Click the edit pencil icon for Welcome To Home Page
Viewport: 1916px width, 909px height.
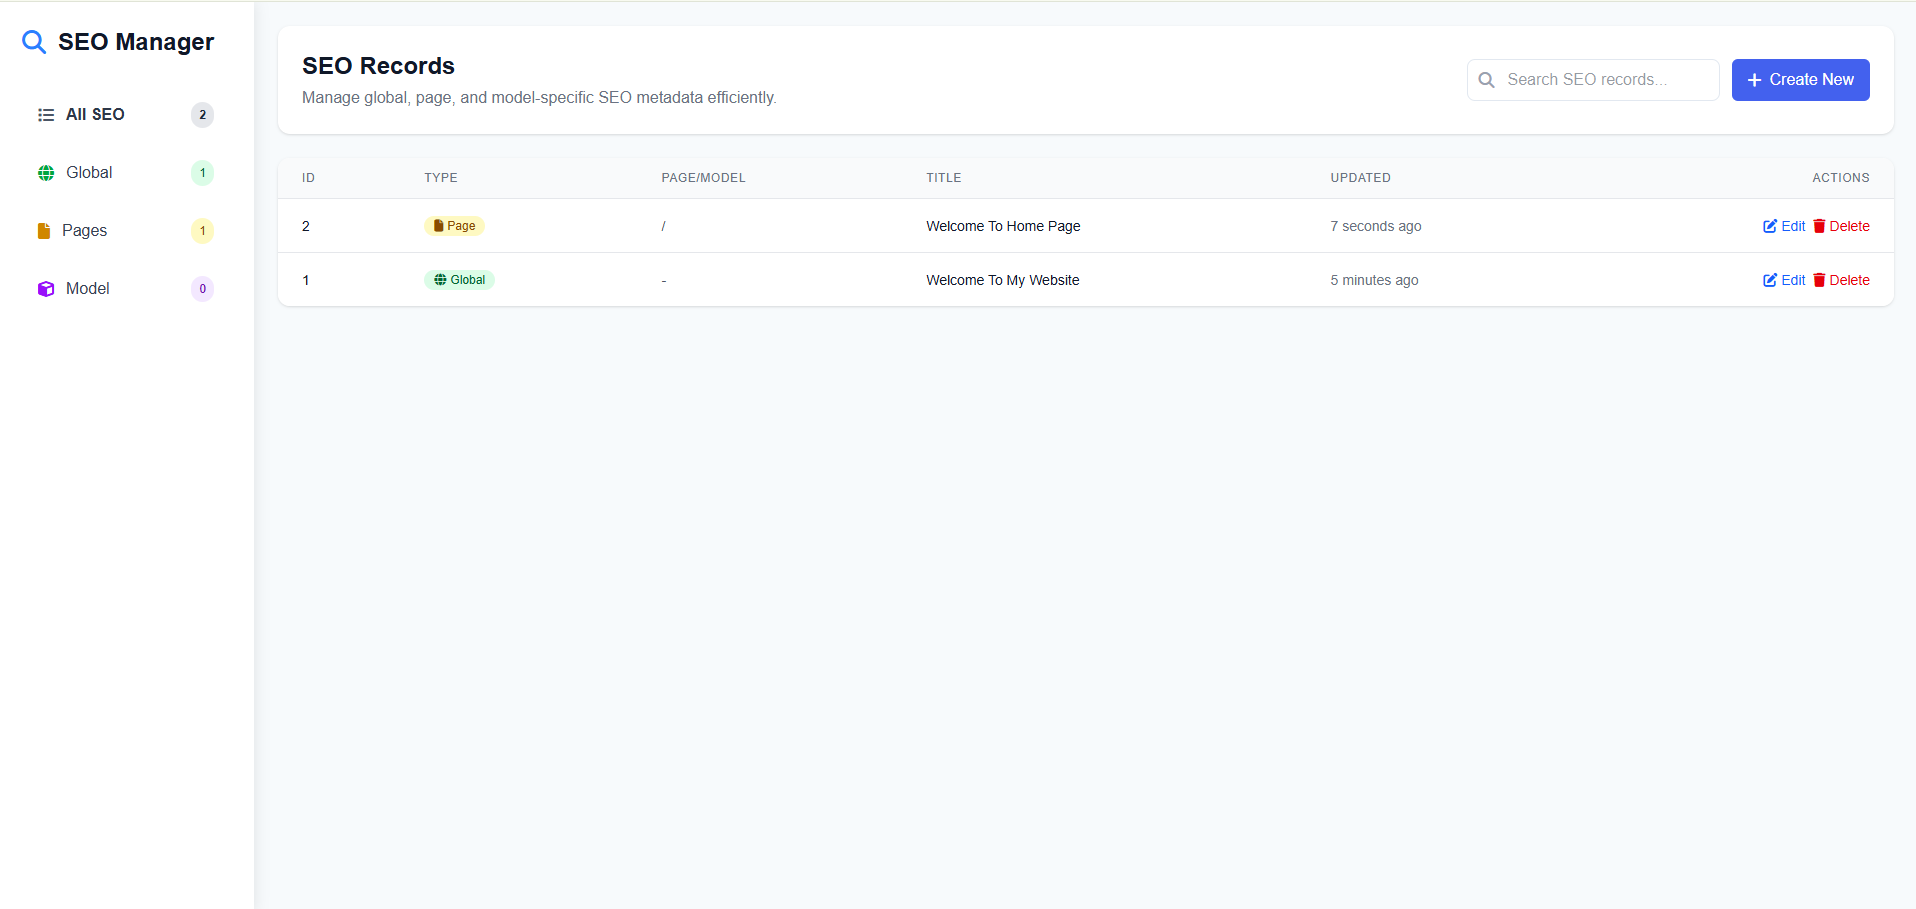click(x=1770, y=225)
